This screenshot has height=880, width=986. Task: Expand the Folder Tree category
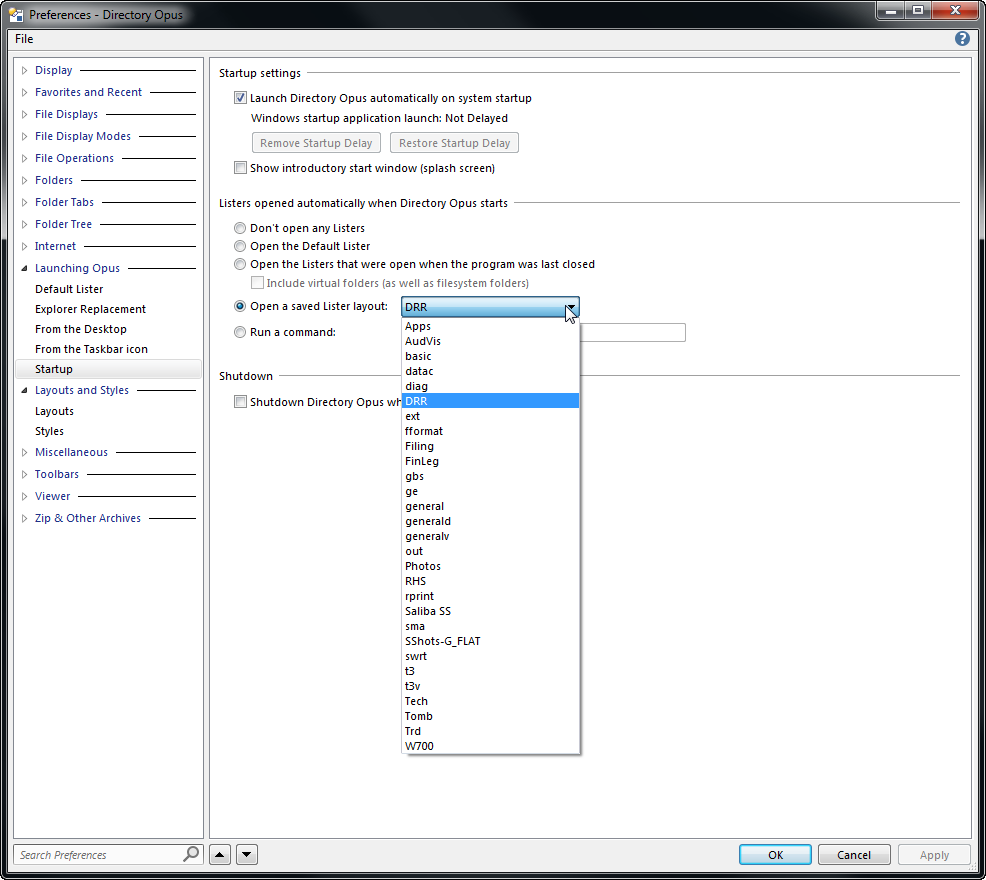pyautogui.click(x=25, y=225)
